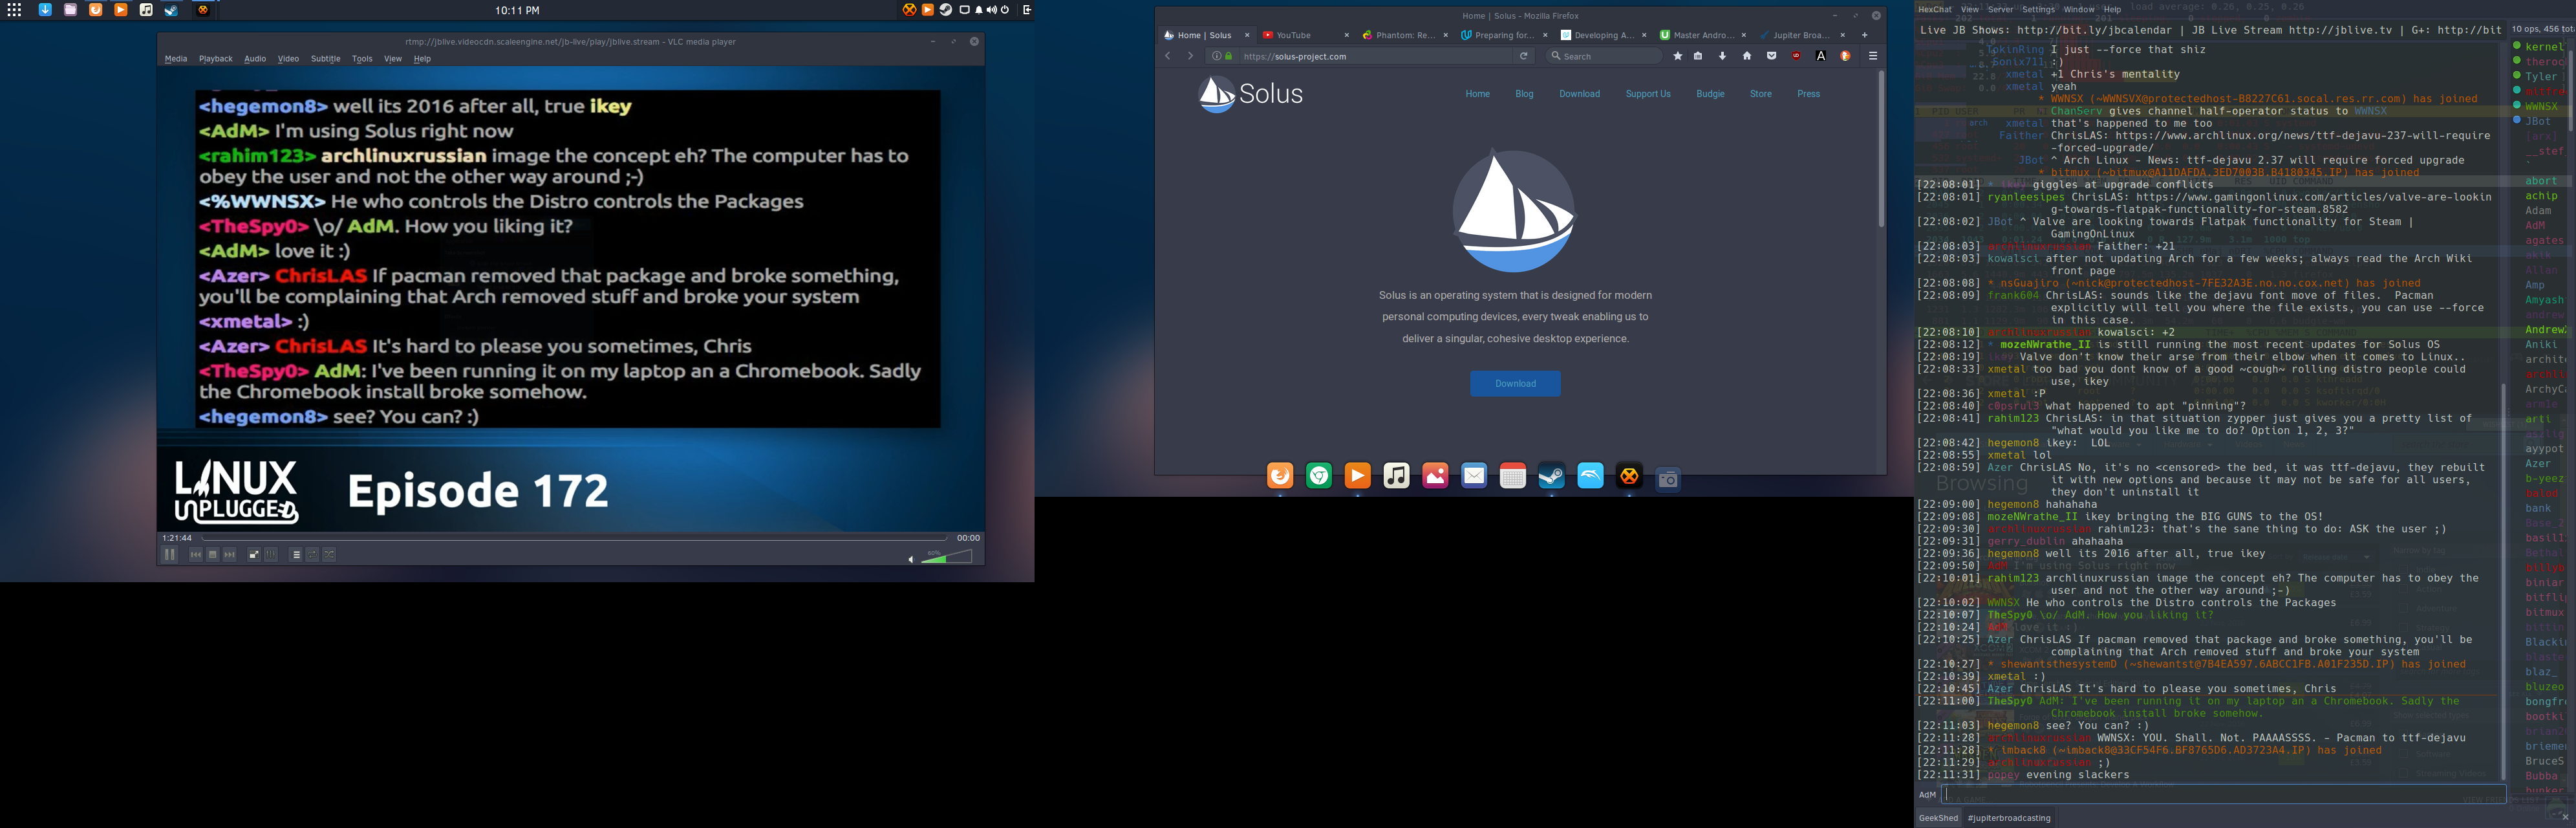This screenshot has width=2576, height=828.
Task: Click Firefox URL address field
Action: 1376,56
